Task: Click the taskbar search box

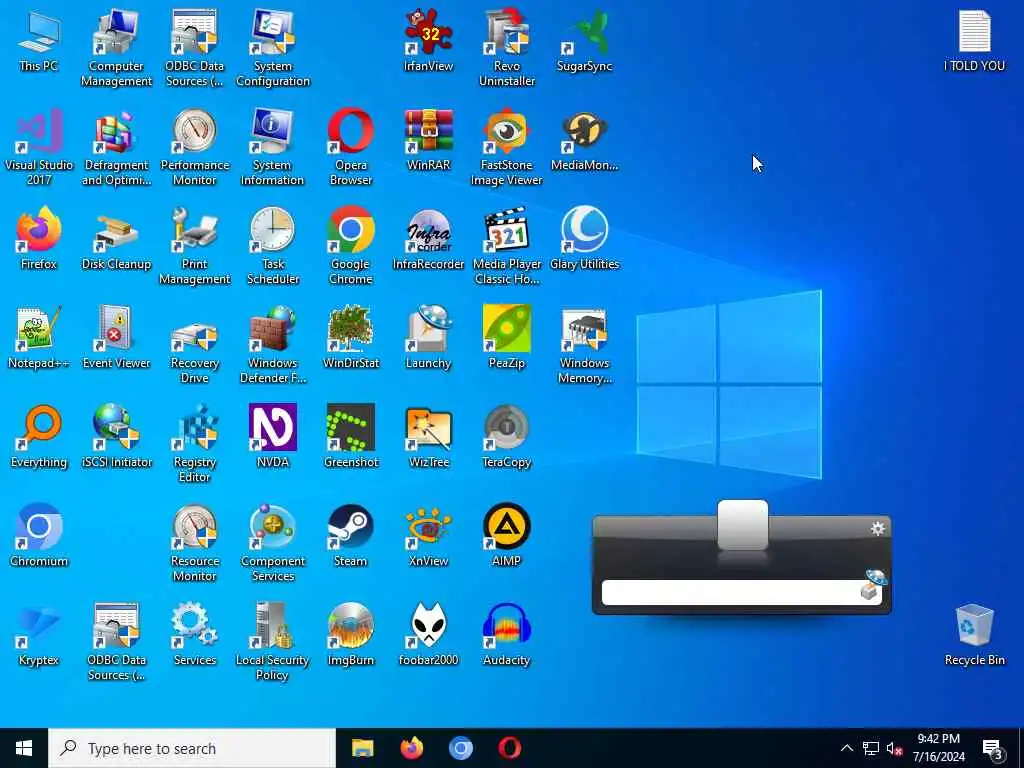Action: pyautogui.click(x=192, y=748)
